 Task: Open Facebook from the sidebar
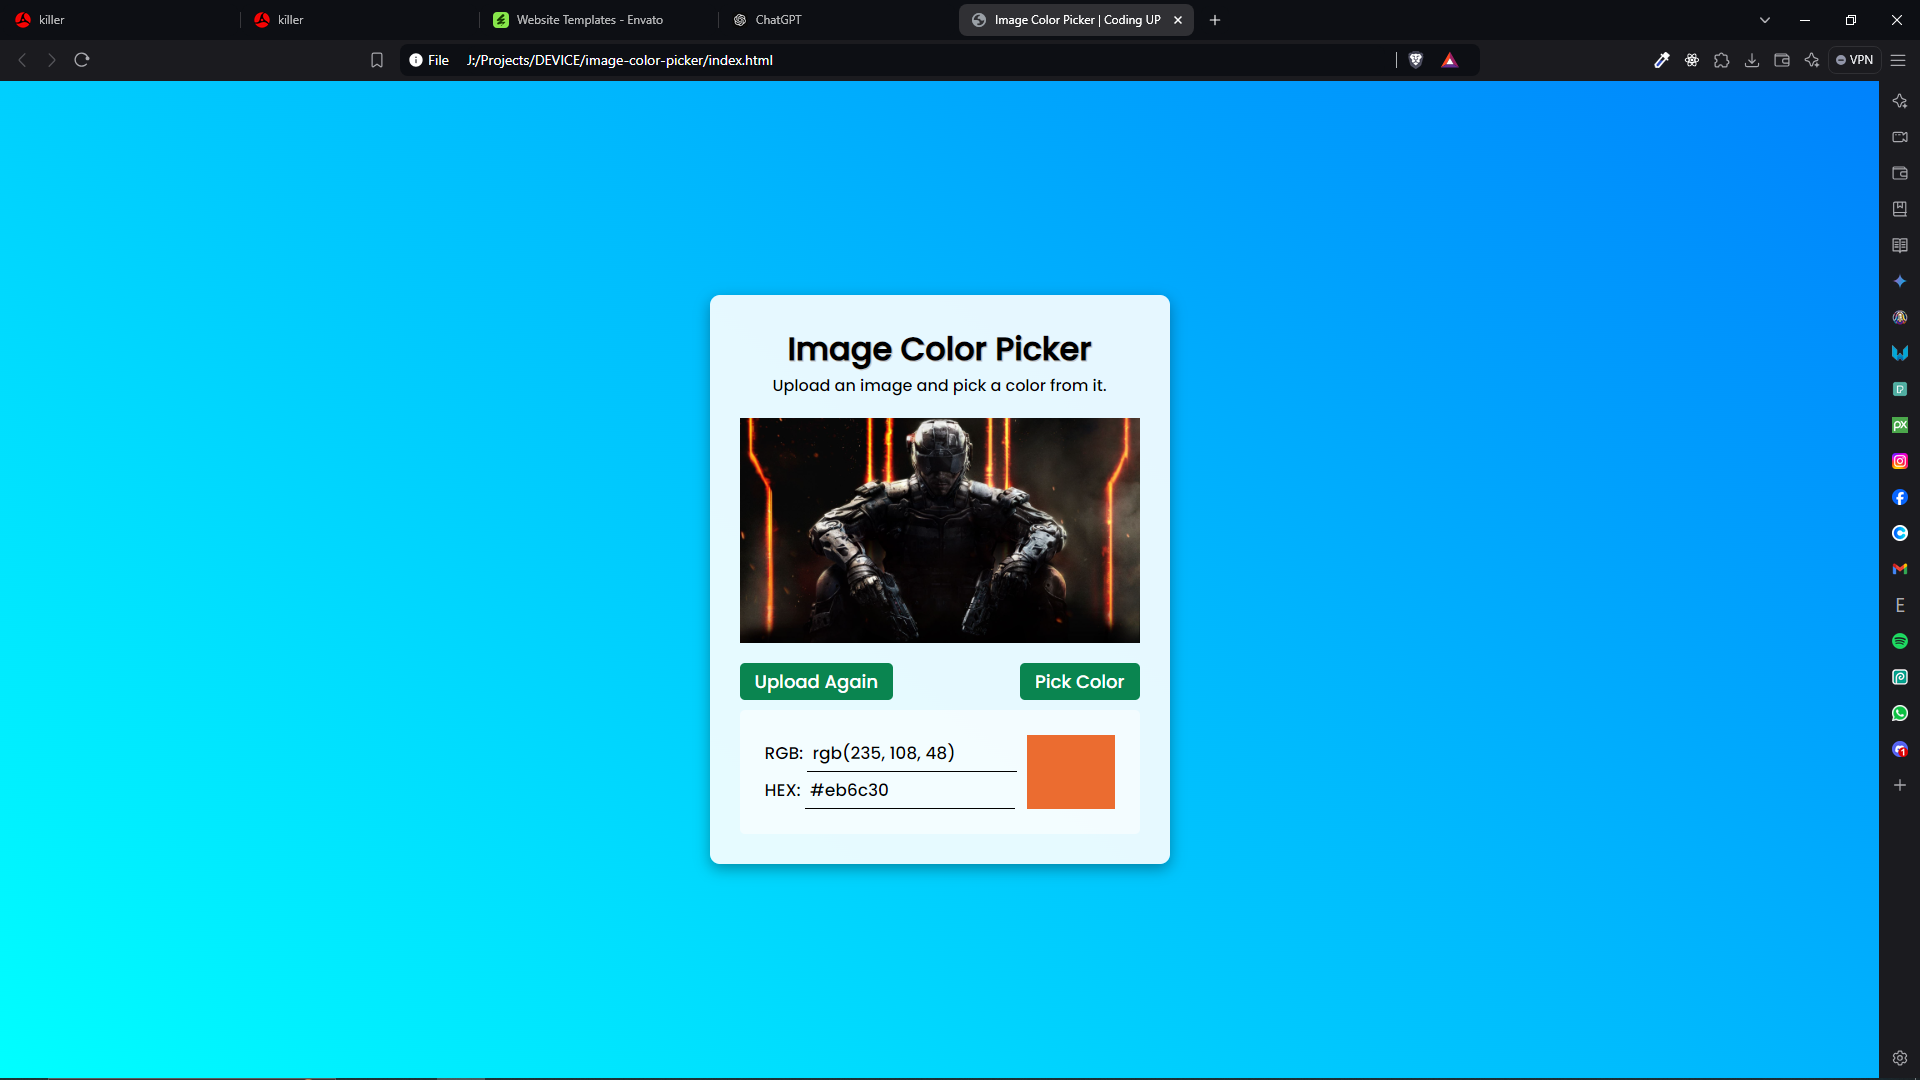pos(1900,497)
